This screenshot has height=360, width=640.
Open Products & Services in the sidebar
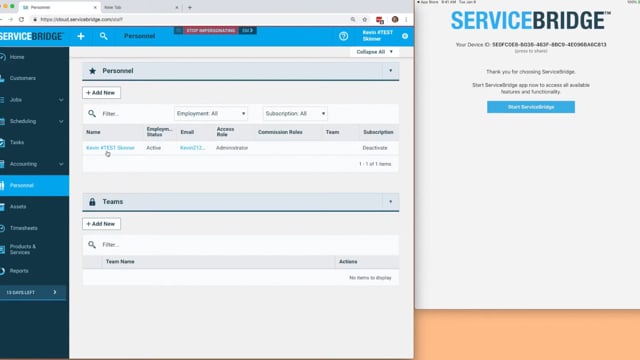coord(34,249)
